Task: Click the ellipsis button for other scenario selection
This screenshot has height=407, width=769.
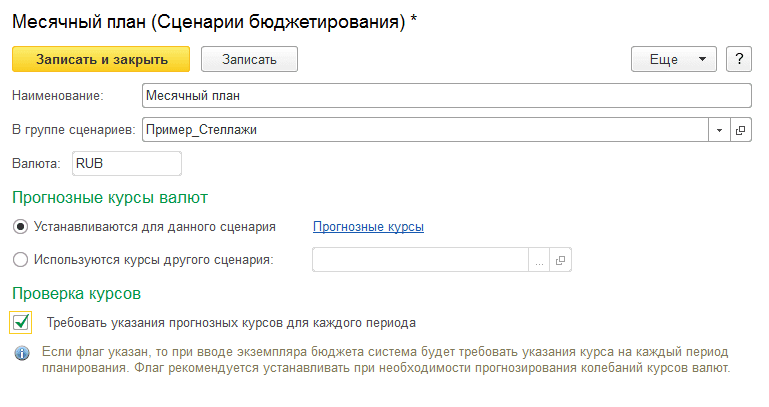Action: (539, 260)
